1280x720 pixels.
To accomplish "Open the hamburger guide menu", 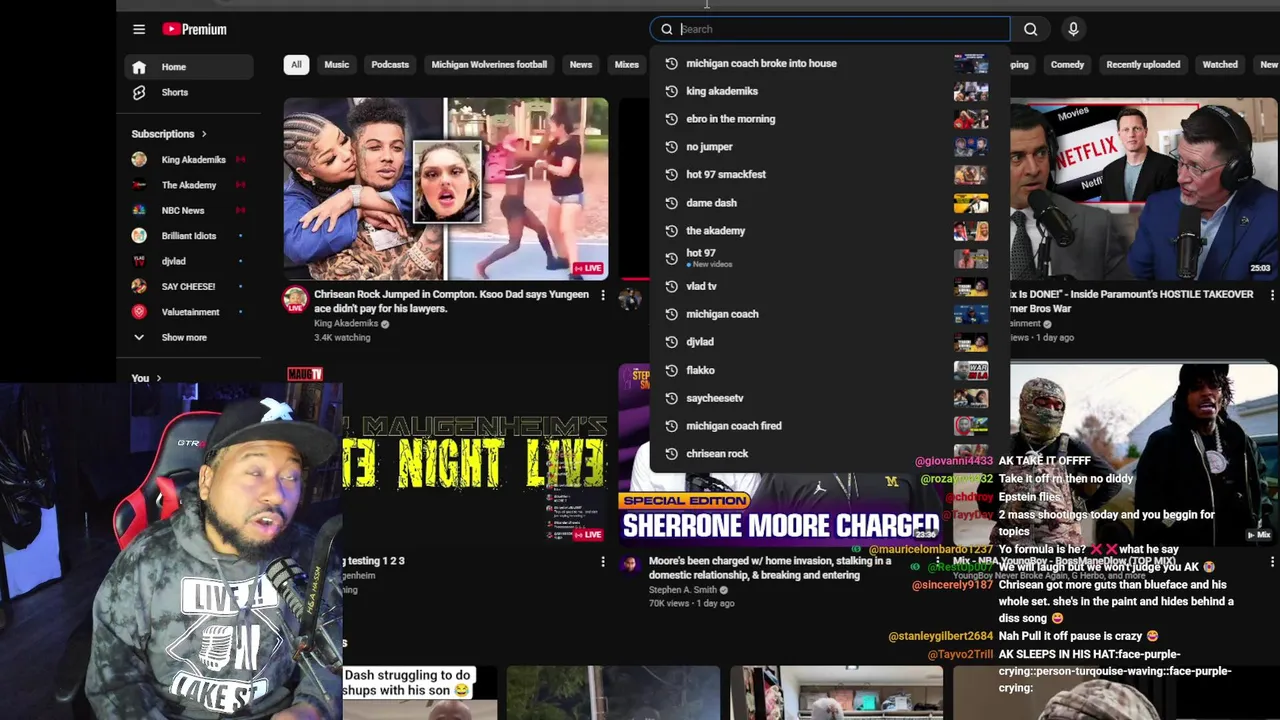I will (x=139, y=29).
